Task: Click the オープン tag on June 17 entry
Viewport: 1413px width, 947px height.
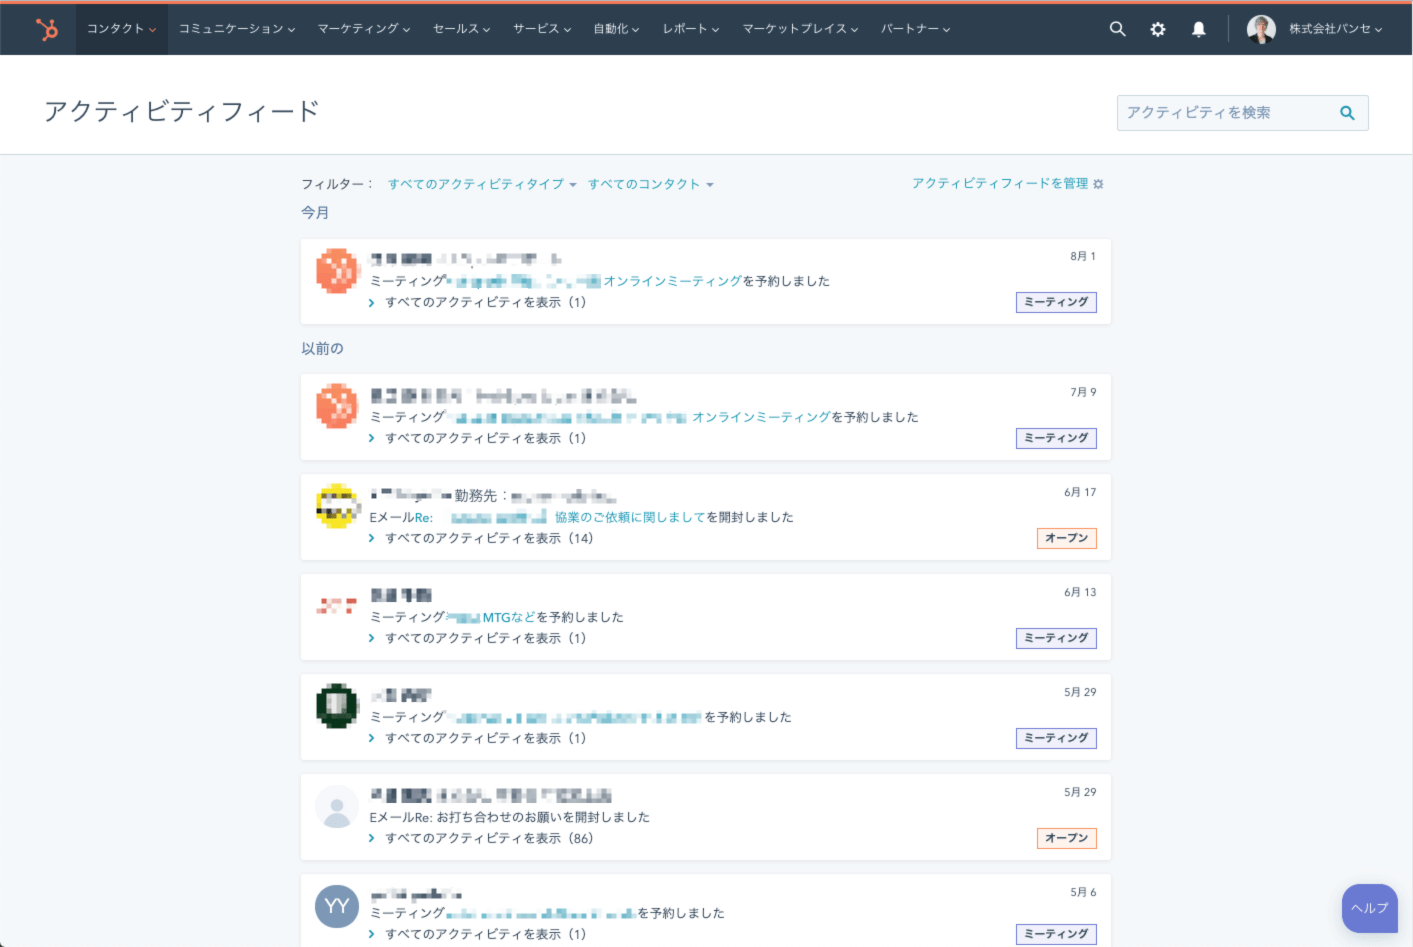Action: click(x=1066, y=538)
